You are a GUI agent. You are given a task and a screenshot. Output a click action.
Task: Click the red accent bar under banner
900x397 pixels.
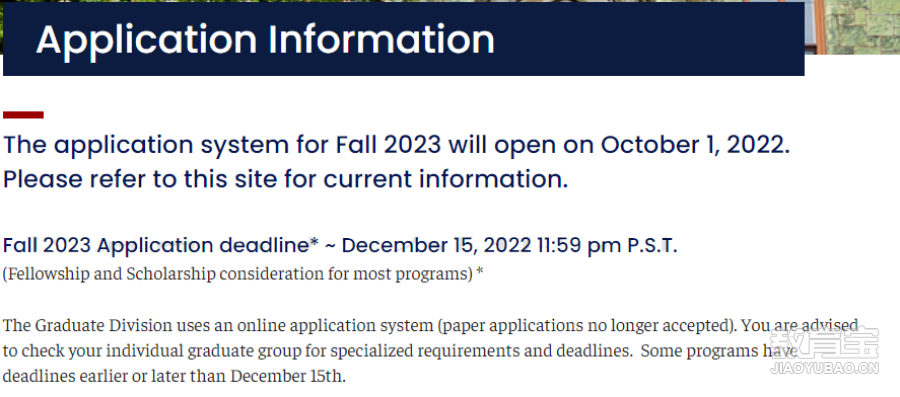(23, 115)
